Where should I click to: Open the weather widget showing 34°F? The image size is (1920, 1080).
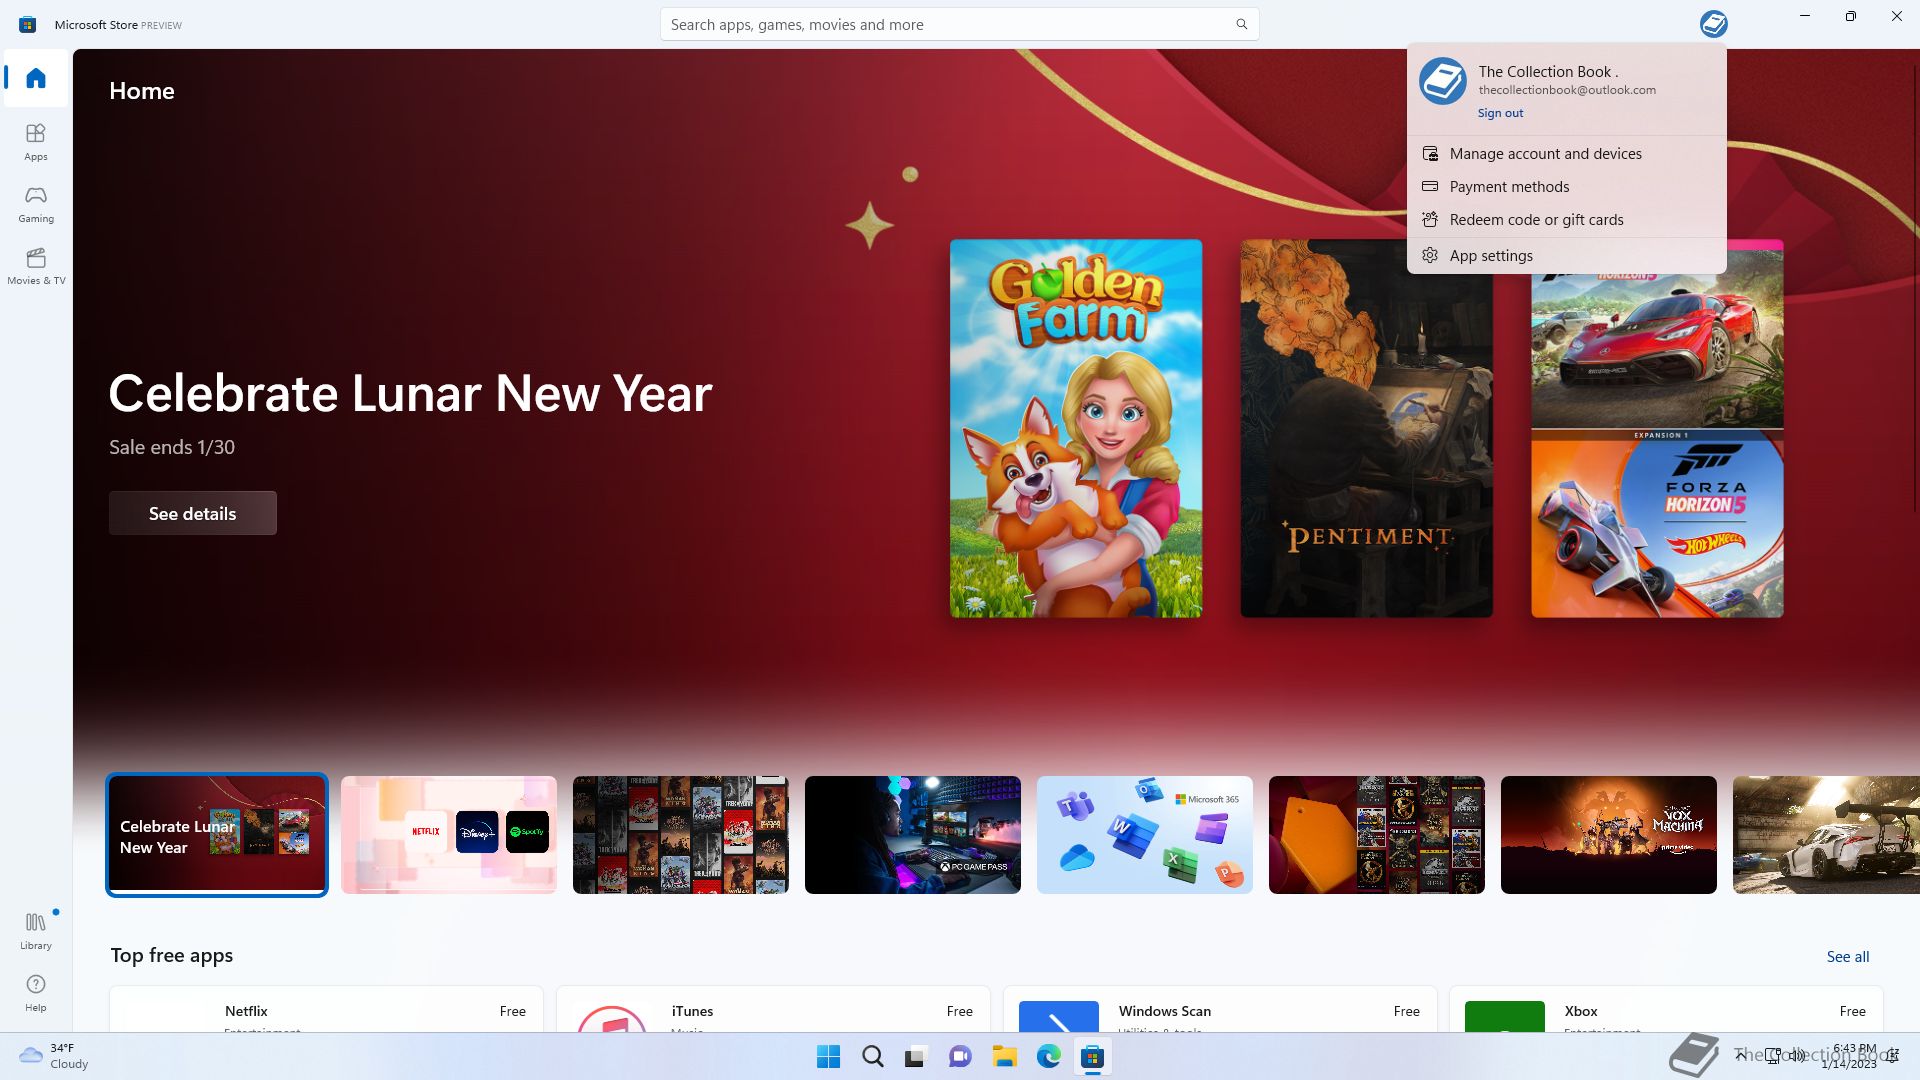click(x=54, y=1056)
